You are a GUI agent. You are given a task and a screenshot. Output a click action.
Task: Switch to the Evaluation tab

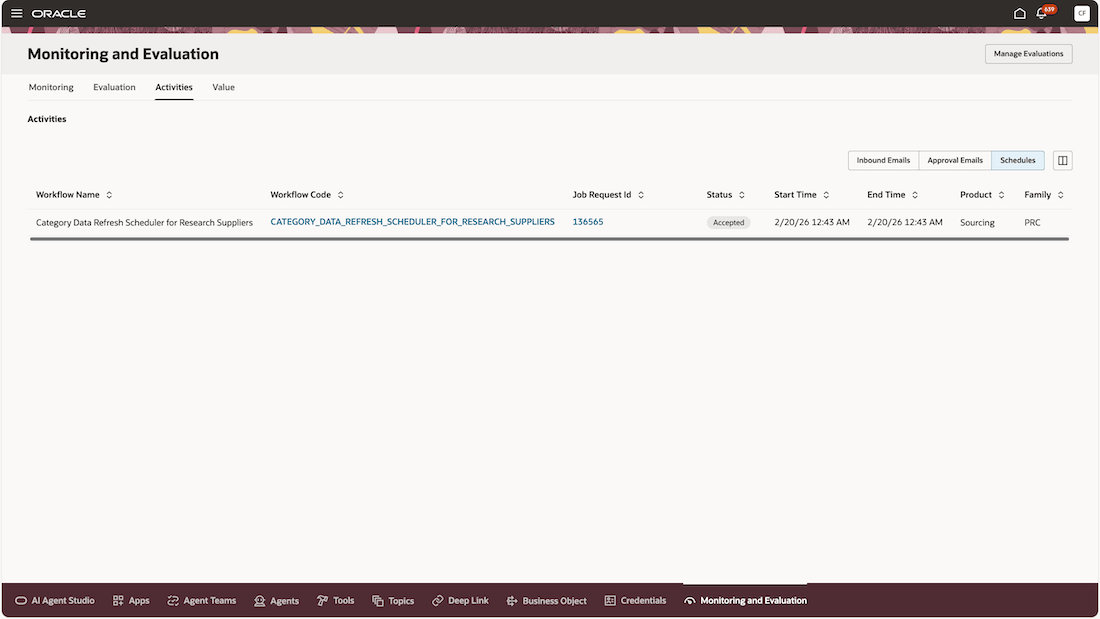(114, 87)
